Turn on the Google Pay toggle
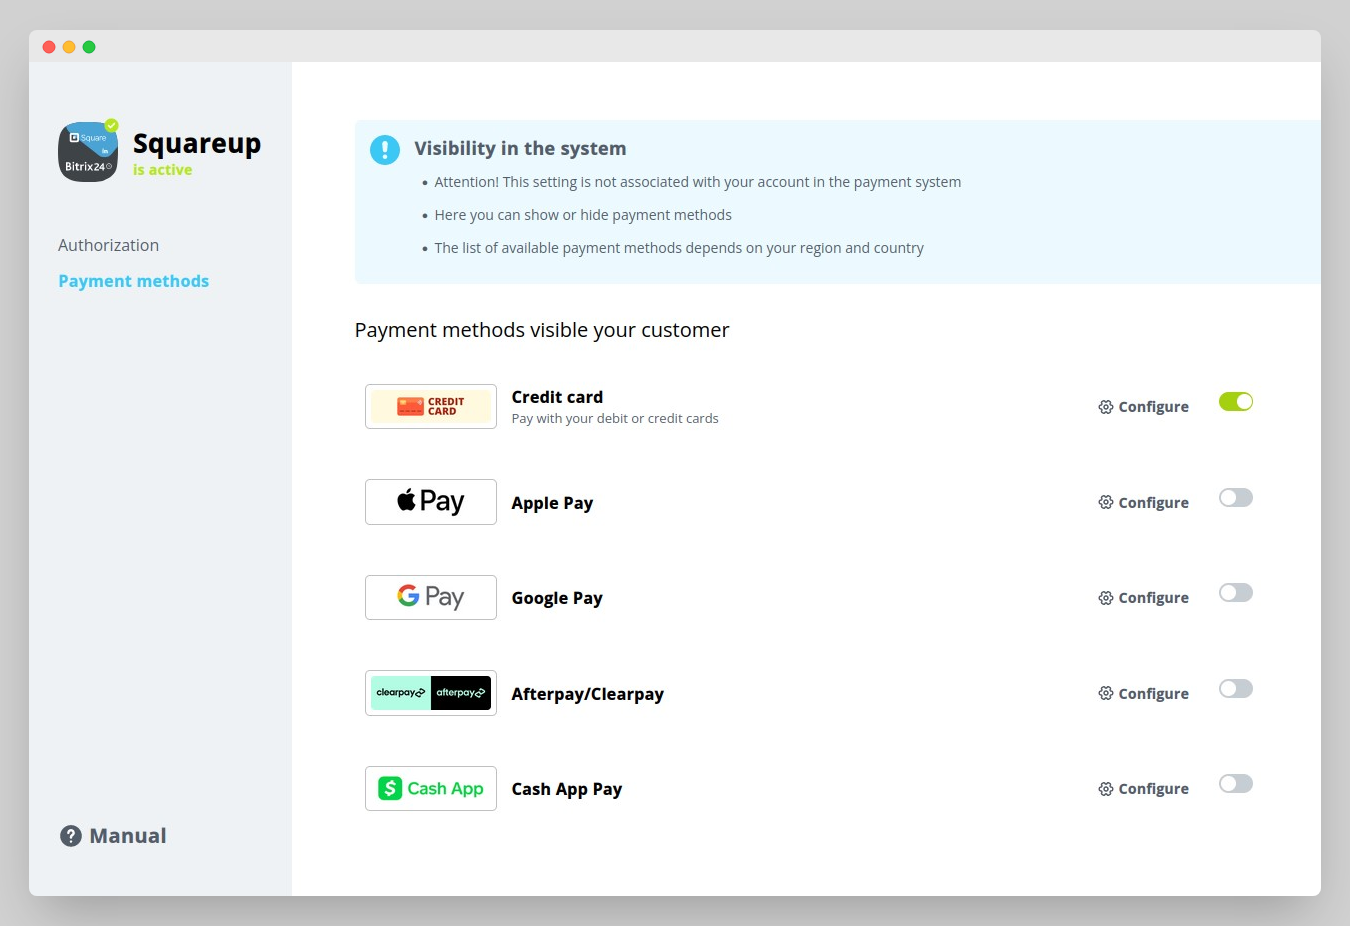Viewport: 1350px width, 926px height. [x=1236, y=593]
